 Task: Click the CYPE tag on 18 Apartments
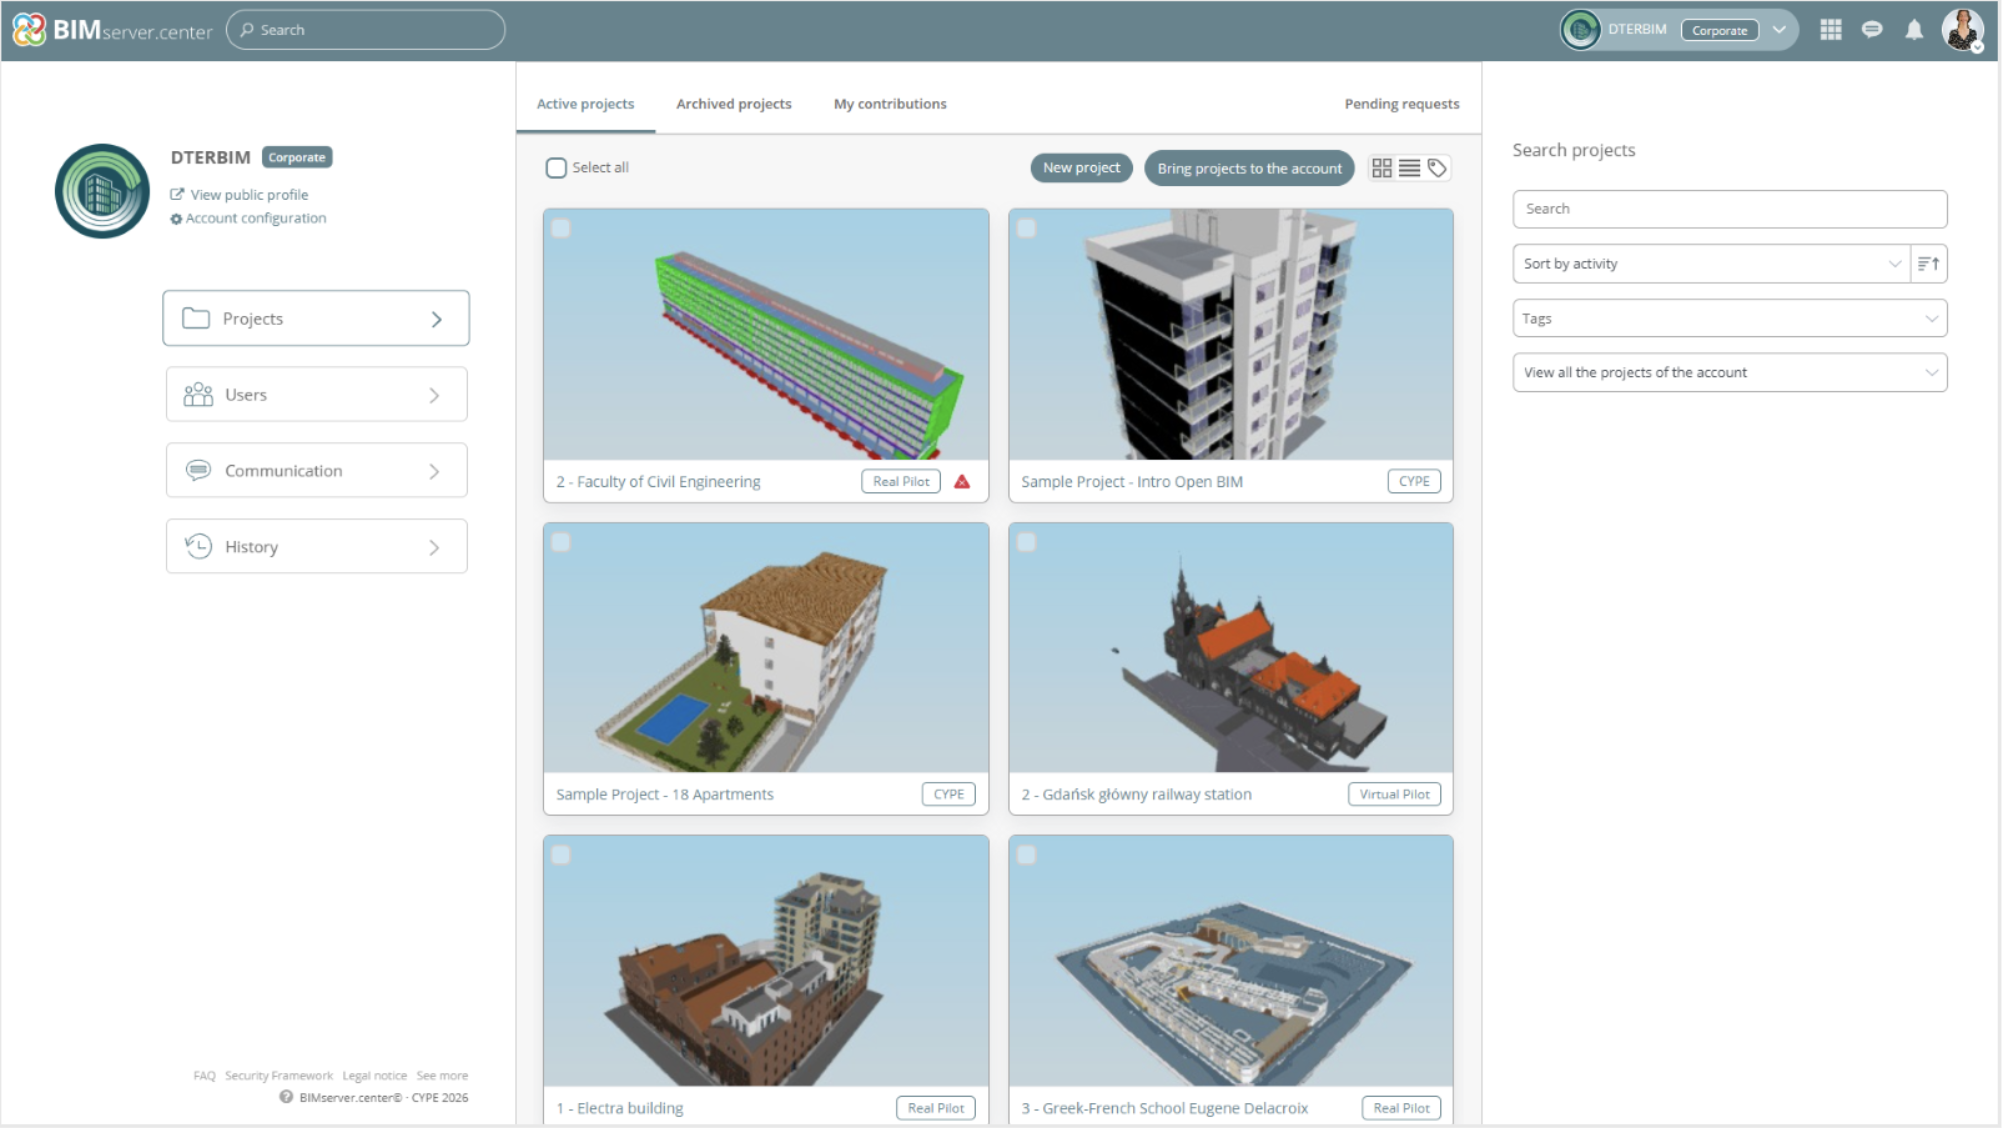(948, 795)
